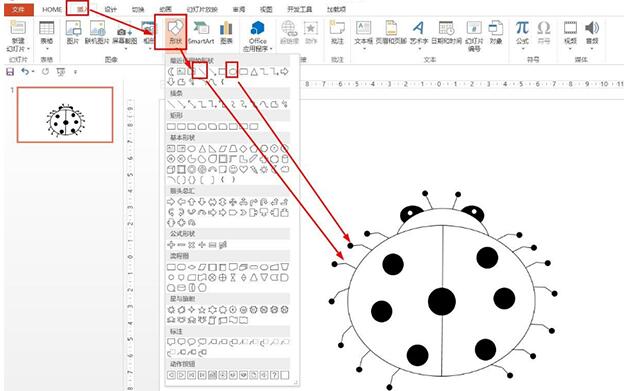Screen dimensions: 624x391
Task: Switch to the HOME tab
Action: [x=52, y=9]
